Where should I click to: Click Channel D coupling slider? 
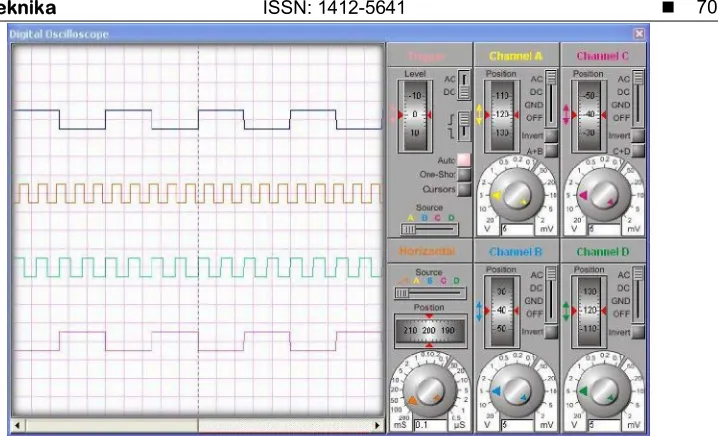(638, 294)
